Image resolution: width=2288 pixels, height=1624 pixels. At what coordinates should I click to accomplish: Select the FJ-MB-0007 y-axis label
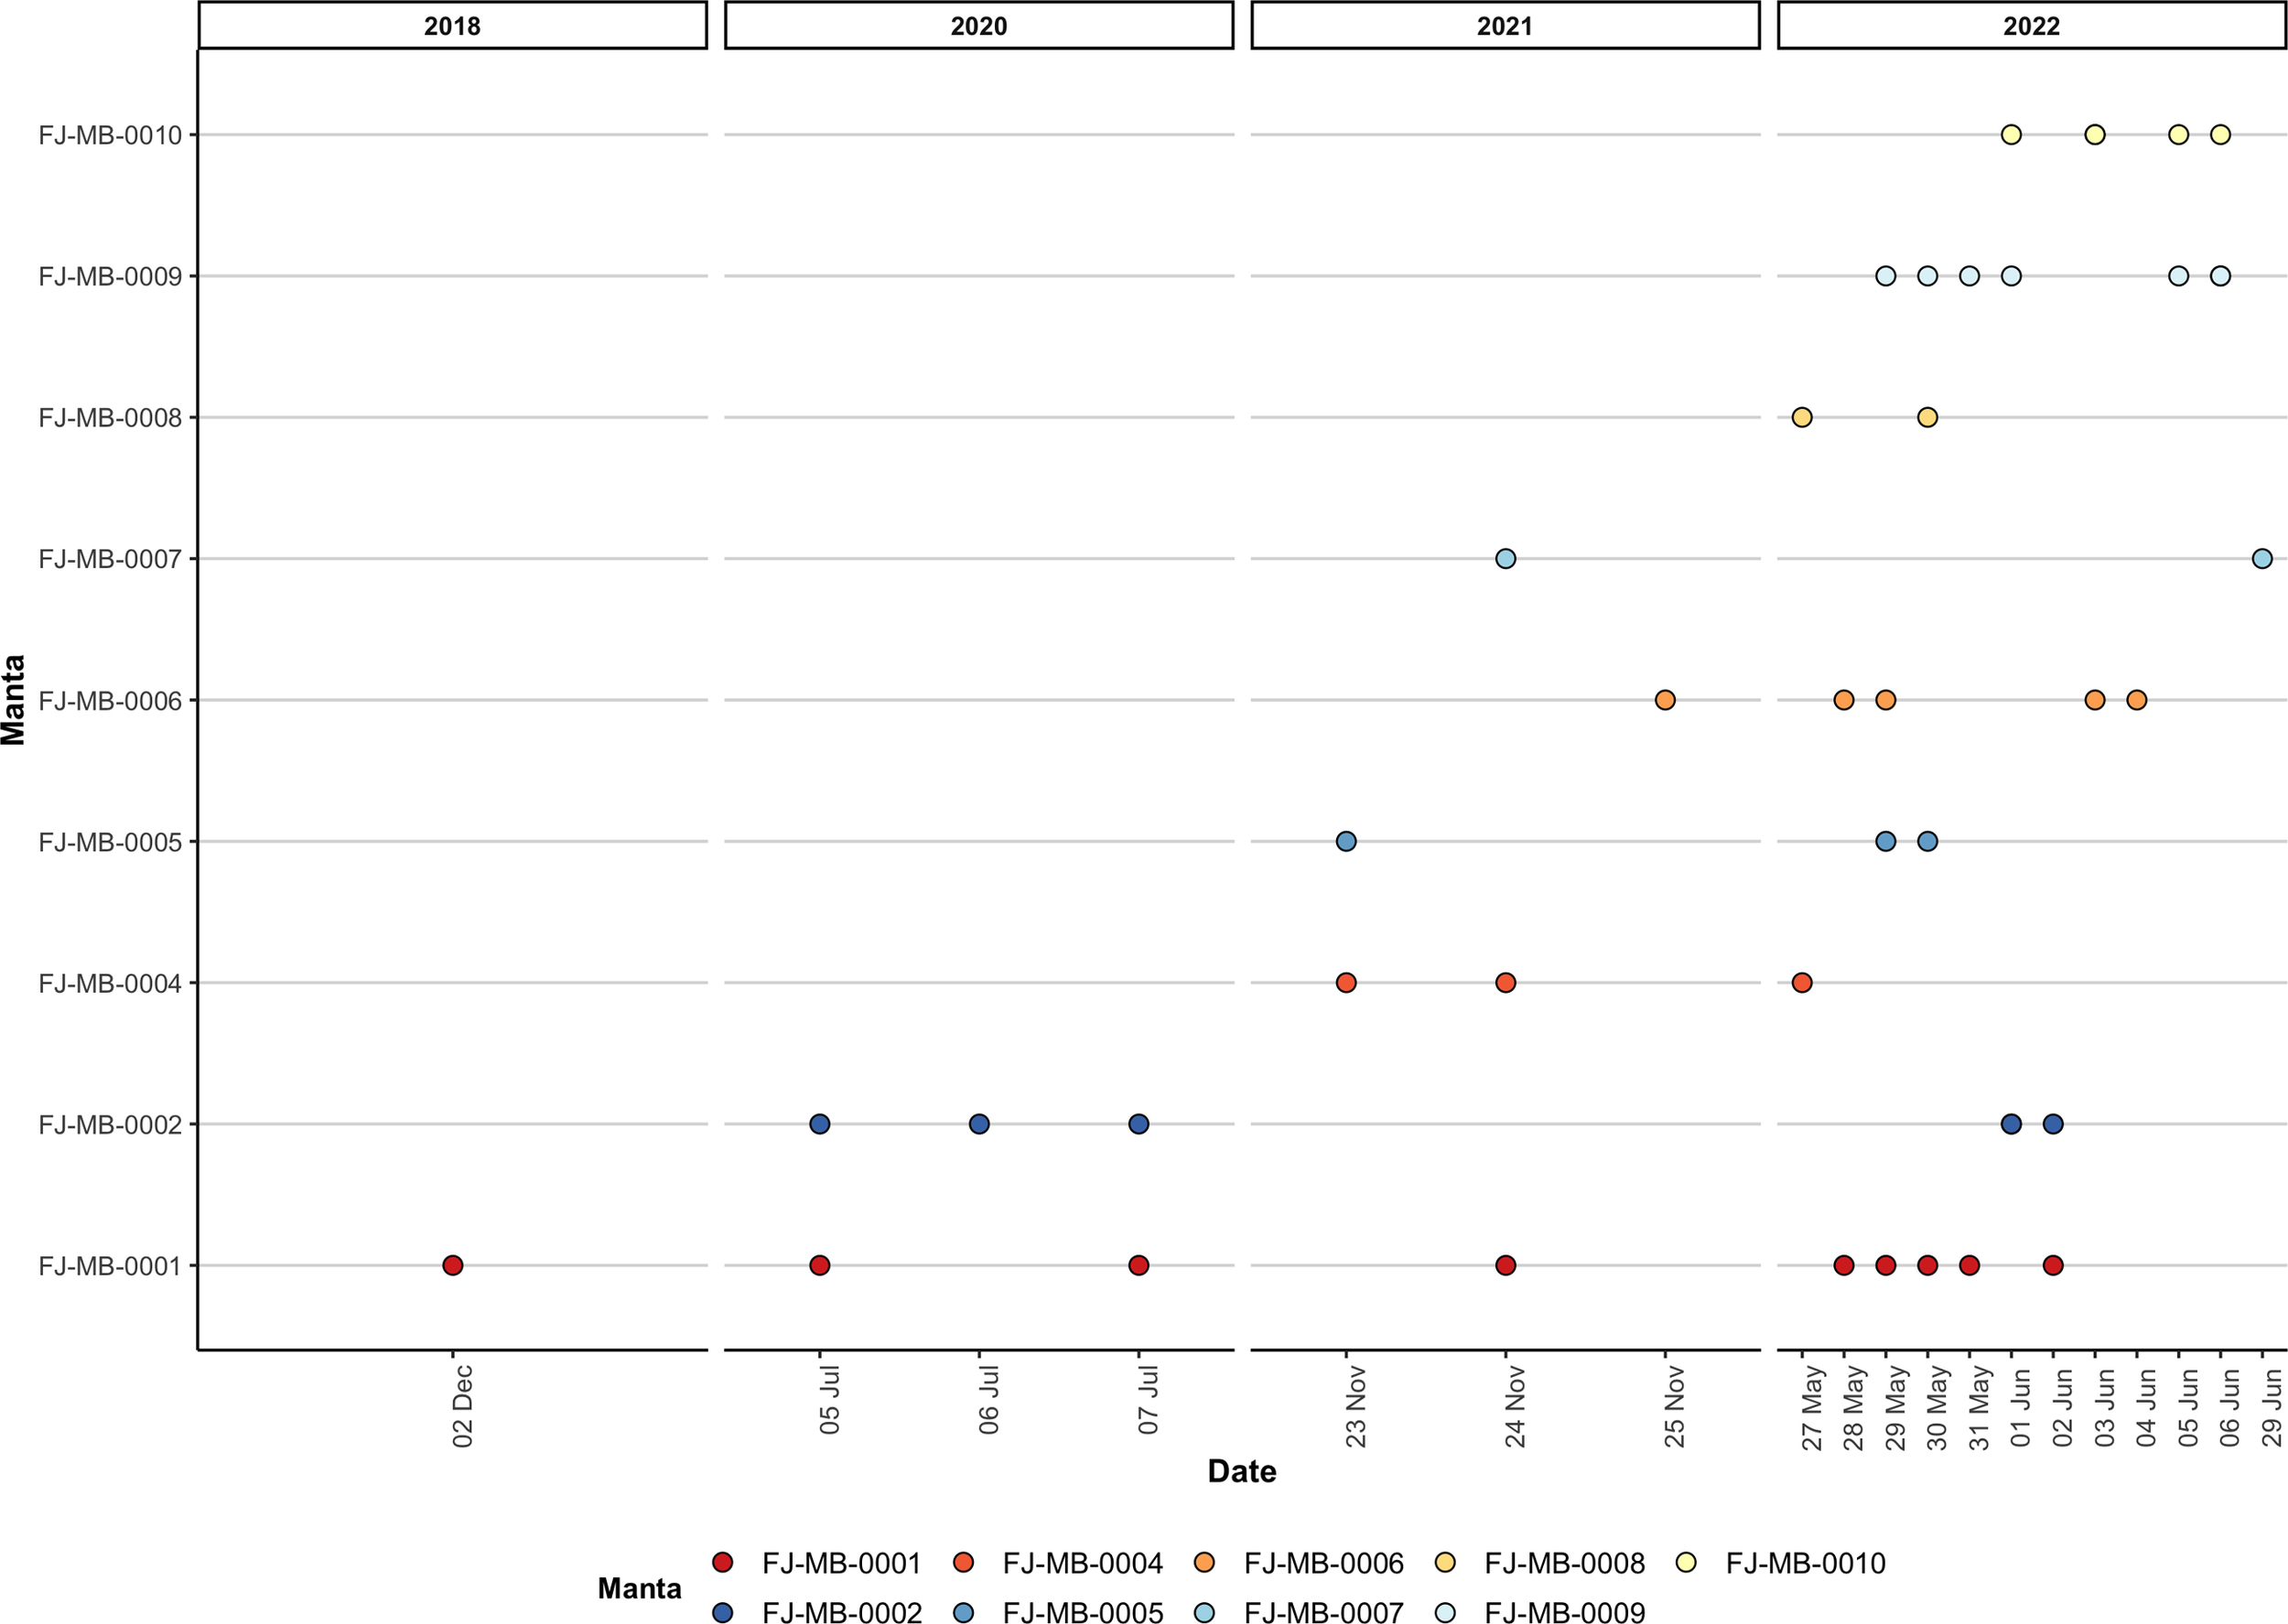click(x=110, y=559)
